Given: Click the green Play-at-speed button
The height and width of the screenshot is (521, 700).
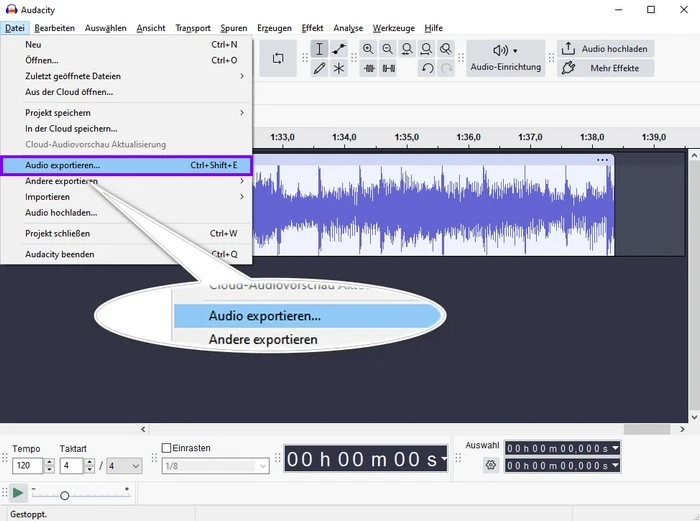Looking at the screenshot, I should point(18,493).
